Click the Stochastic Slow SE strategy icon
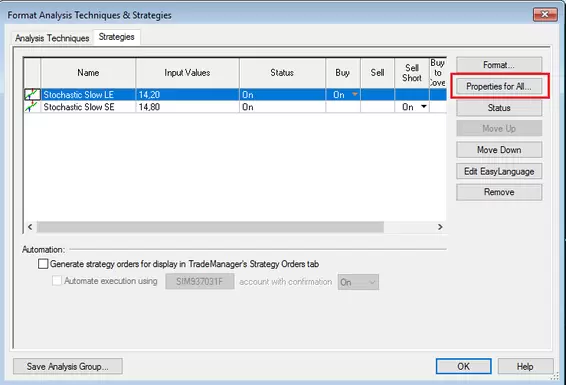The image size is (566, 385). coord(32,107)
